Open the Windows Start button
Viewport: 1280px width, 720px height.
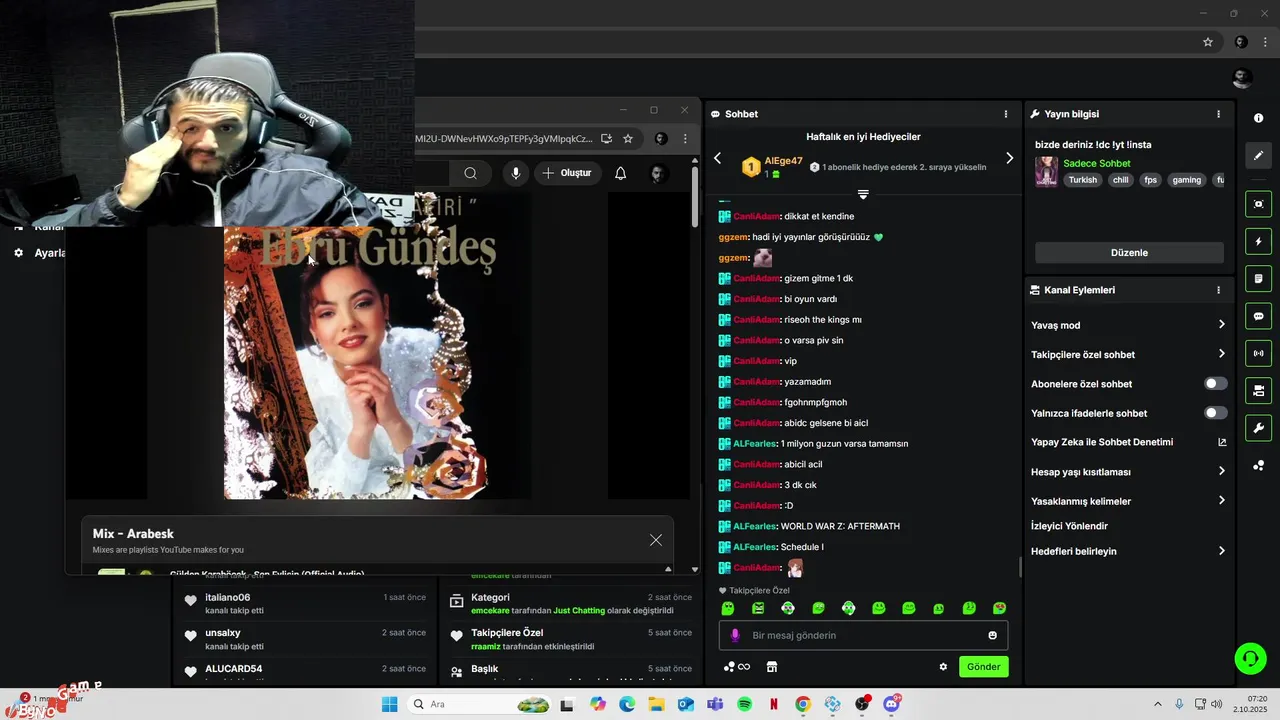(x=389, y=704)
